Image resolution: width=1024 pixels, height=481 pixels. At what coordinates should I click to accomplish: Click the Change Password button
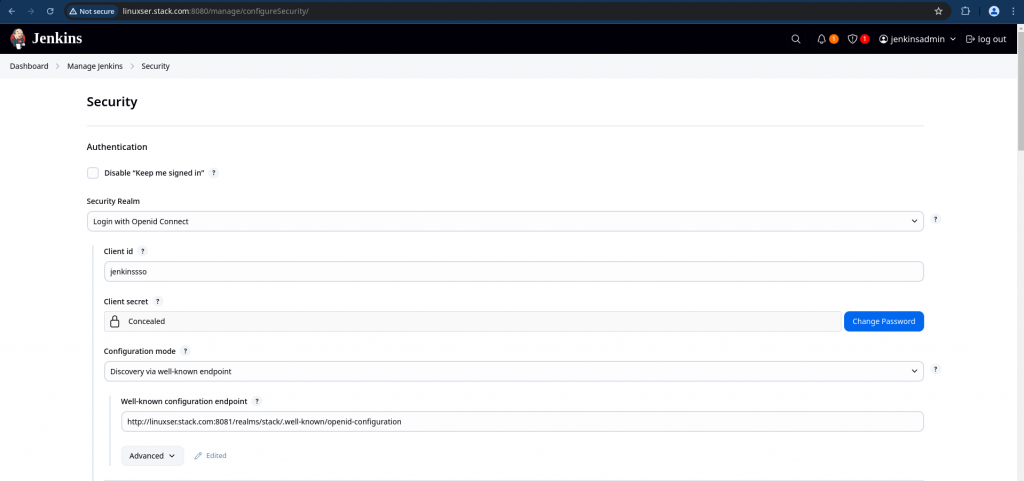[x=884, y=321]
